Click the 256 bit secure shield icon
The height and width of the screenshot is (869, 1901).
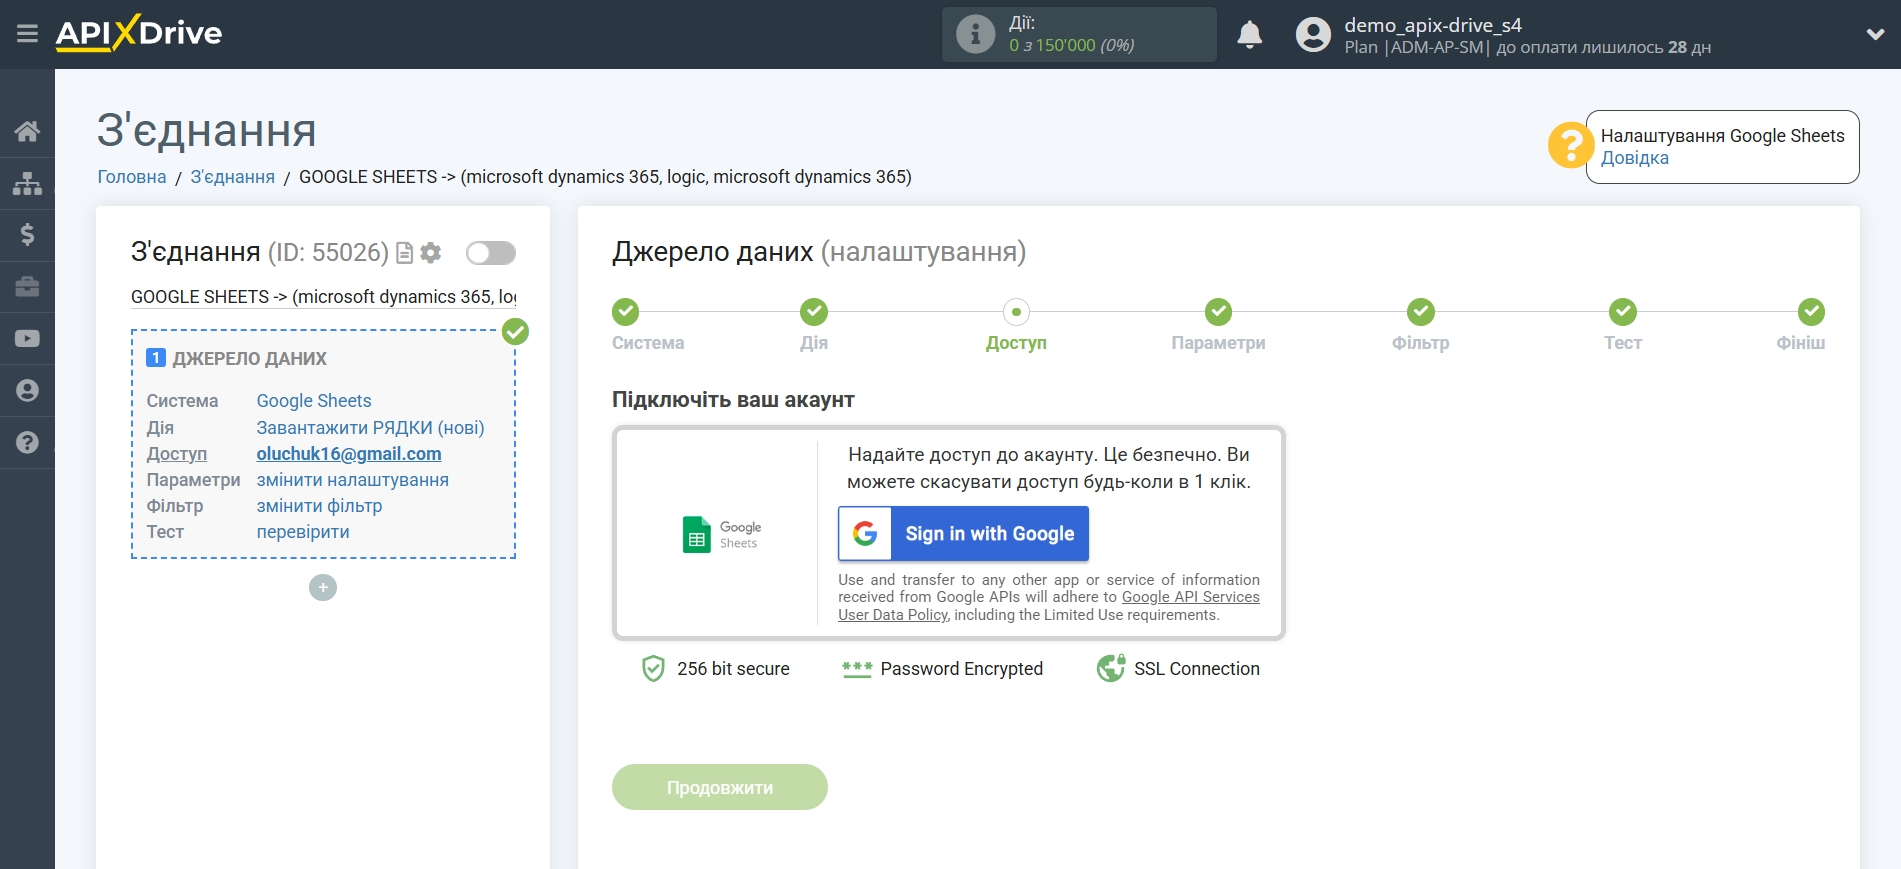[653, 668]
